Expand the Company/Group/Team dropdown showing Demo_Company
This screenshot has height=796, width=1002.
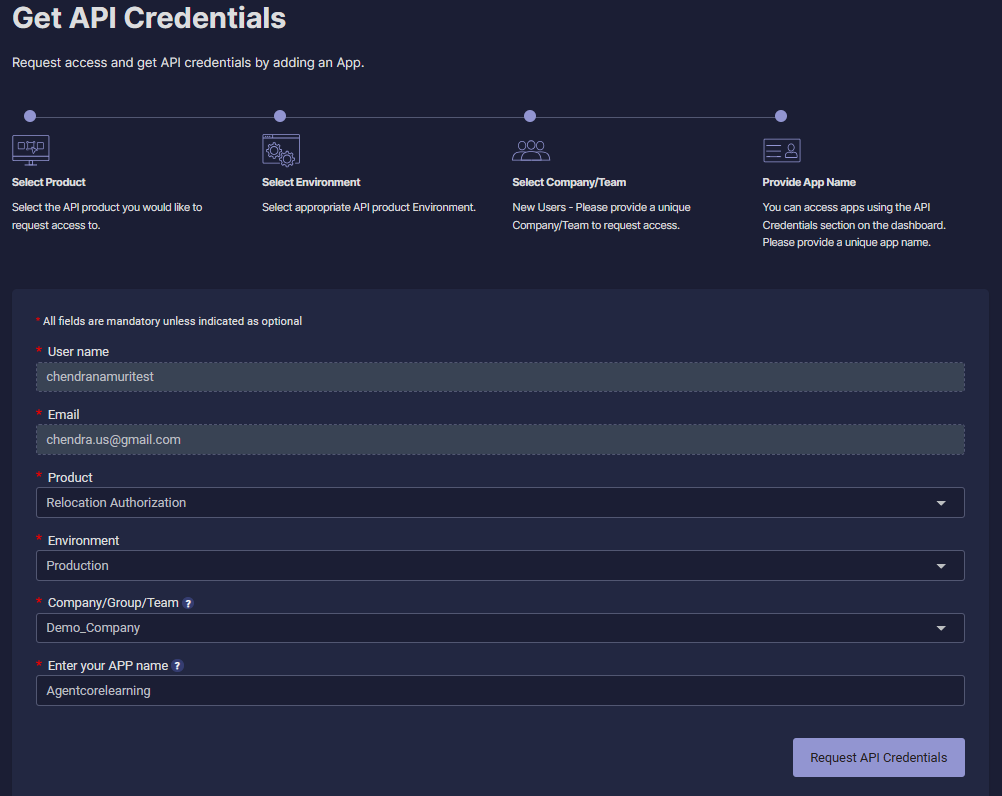coord(500,628)
